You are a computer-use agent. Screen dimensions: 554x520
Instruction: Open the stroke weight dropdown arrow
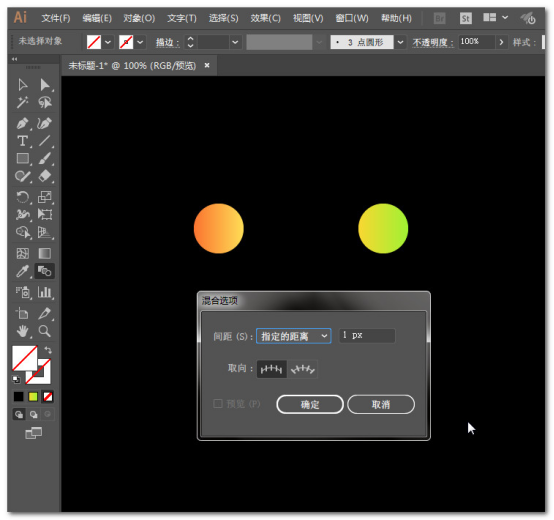click(x=235, y=42)
